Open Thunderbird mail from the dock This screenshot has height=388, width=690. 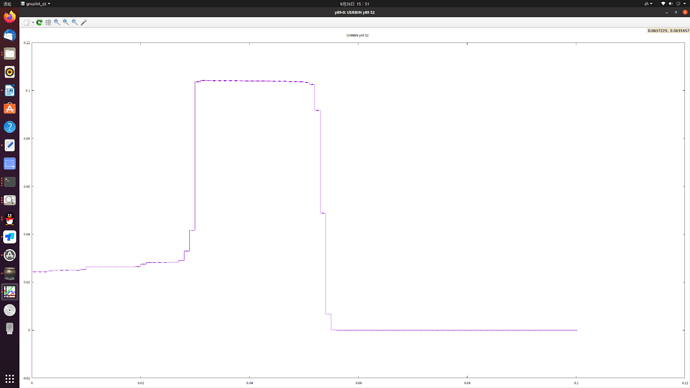(x=10, y=35)
